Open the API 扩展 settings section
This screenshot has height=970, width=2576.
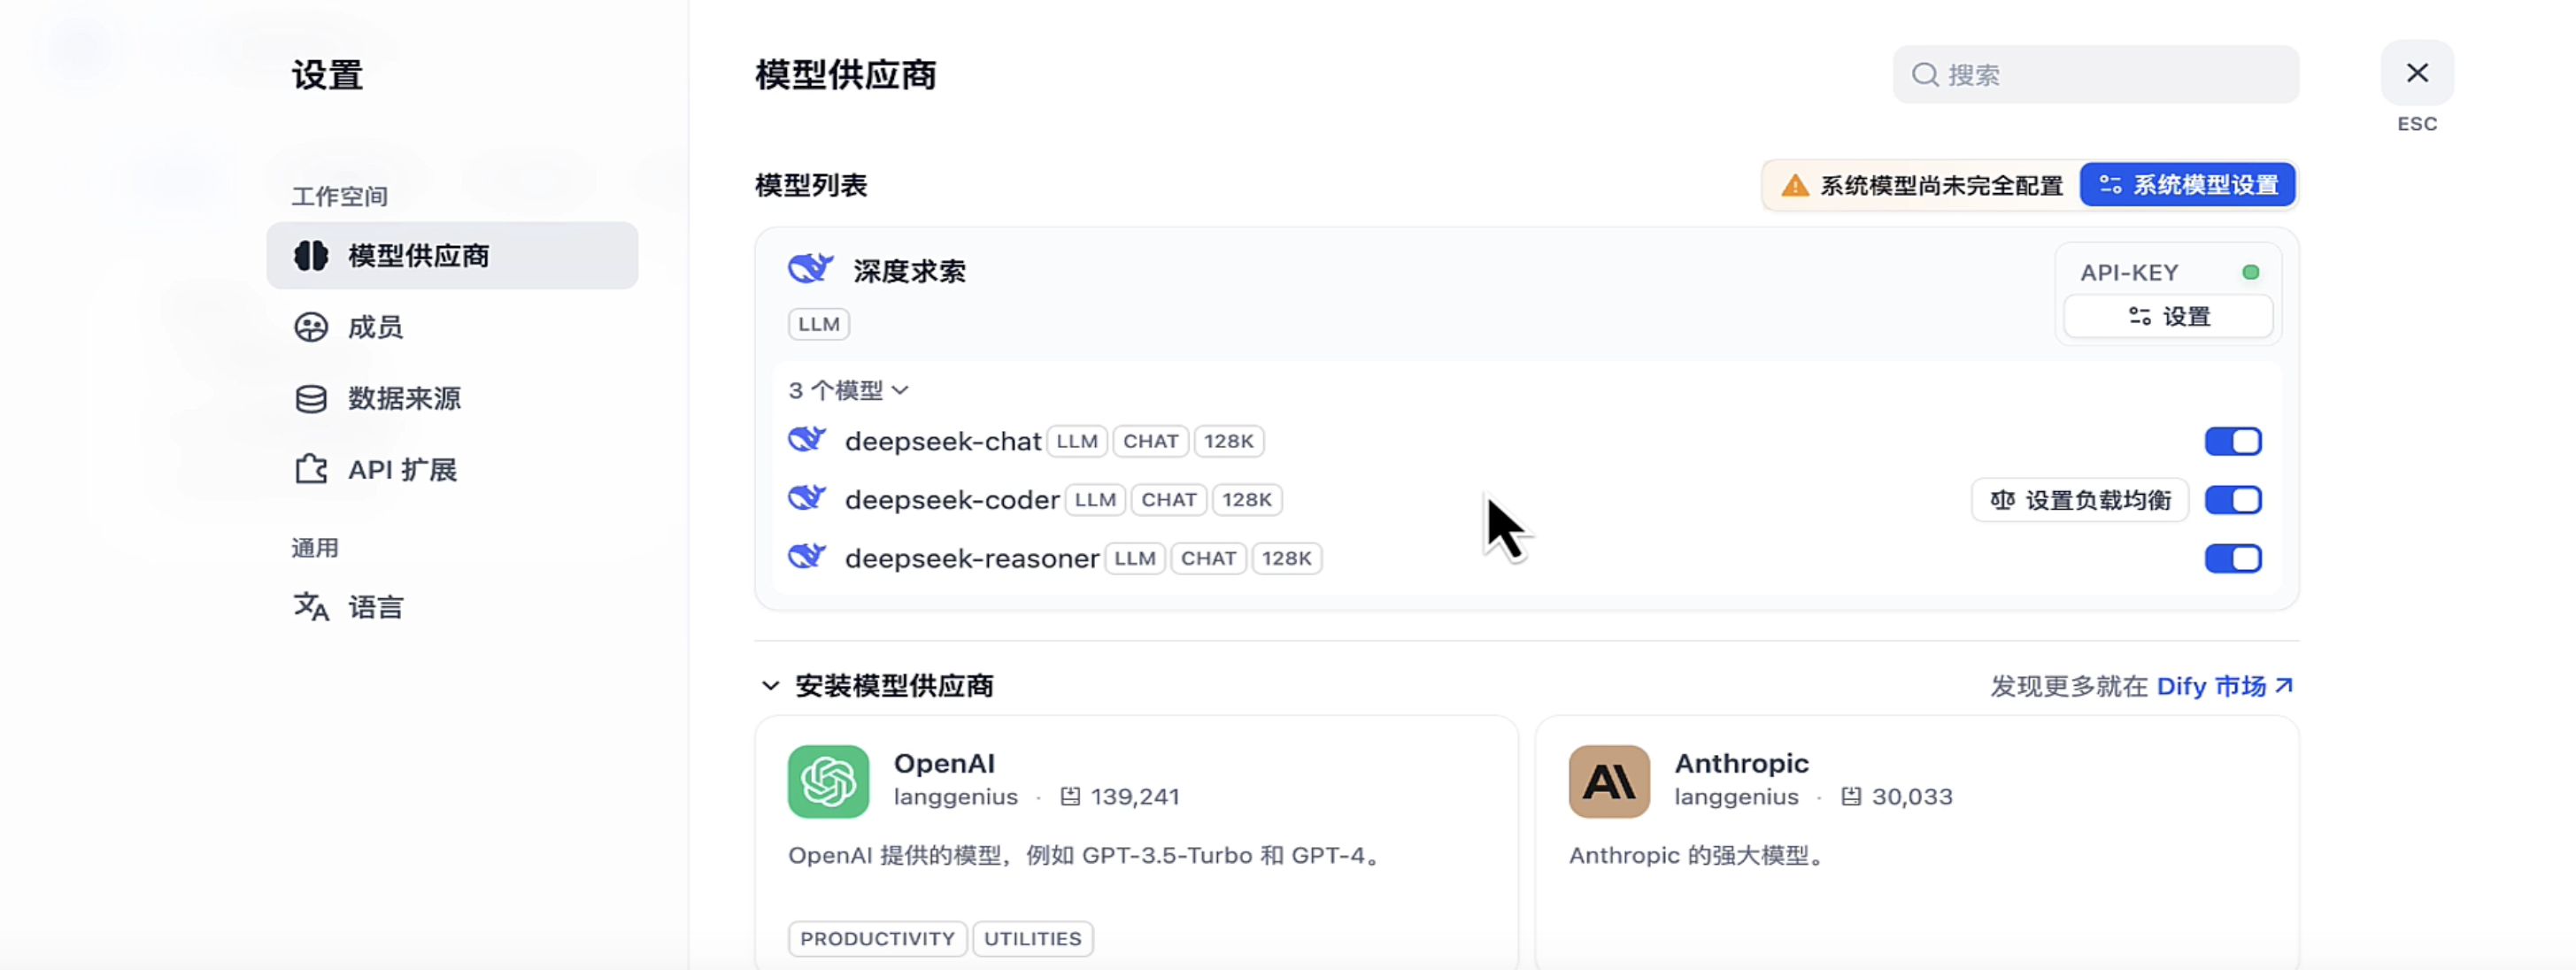(x=401, y=470)
